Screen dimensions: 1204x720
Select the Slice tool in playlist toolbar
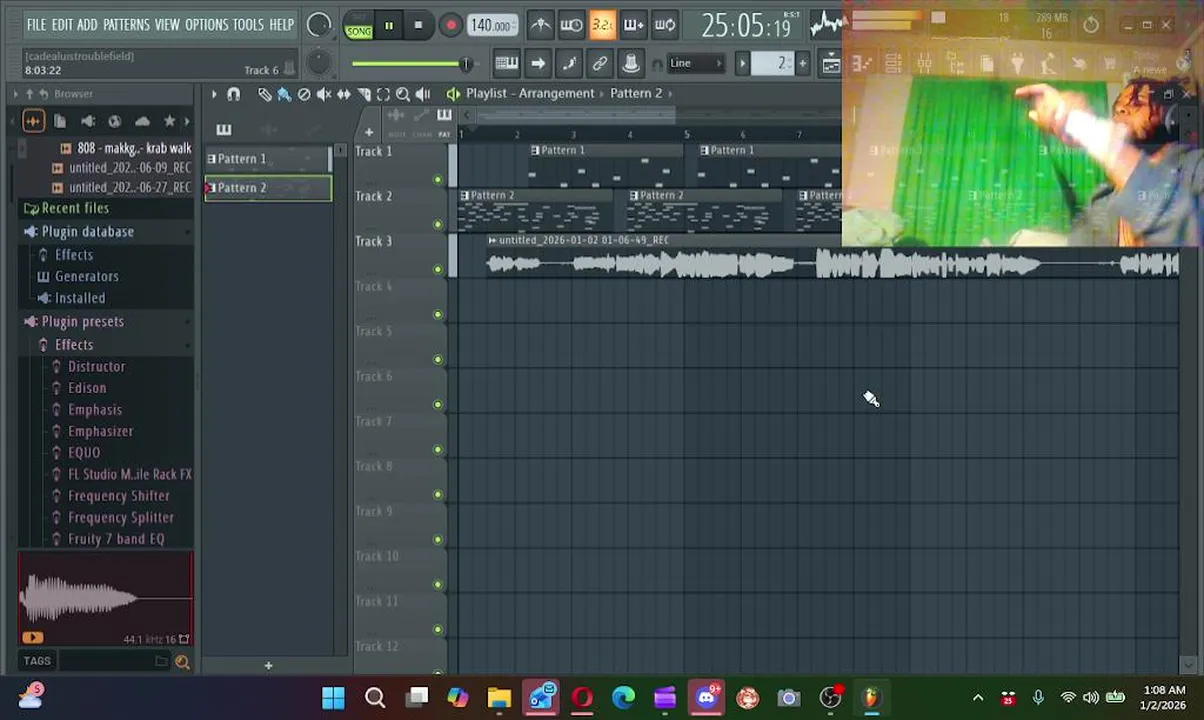click(x=364, y=94)
